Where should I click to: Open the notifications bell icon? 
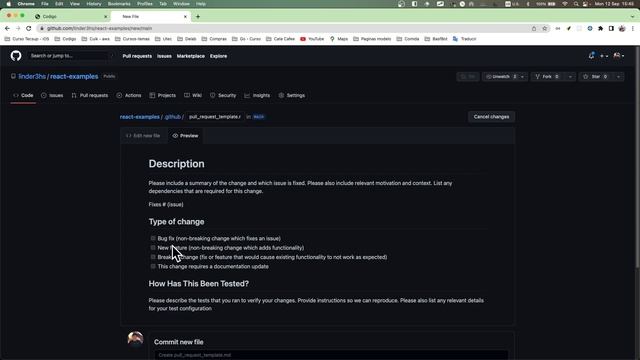(x=591, y=56)
